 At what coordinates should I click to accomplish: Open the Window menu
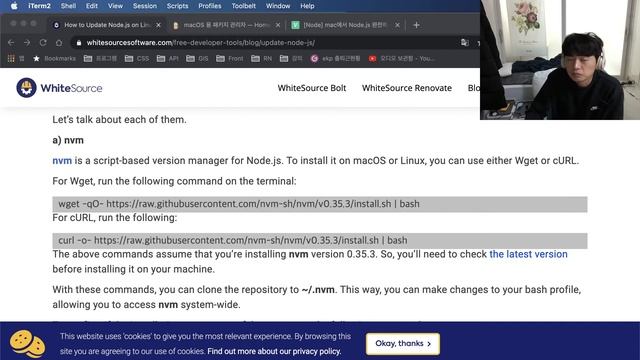(x=278, y=6)
